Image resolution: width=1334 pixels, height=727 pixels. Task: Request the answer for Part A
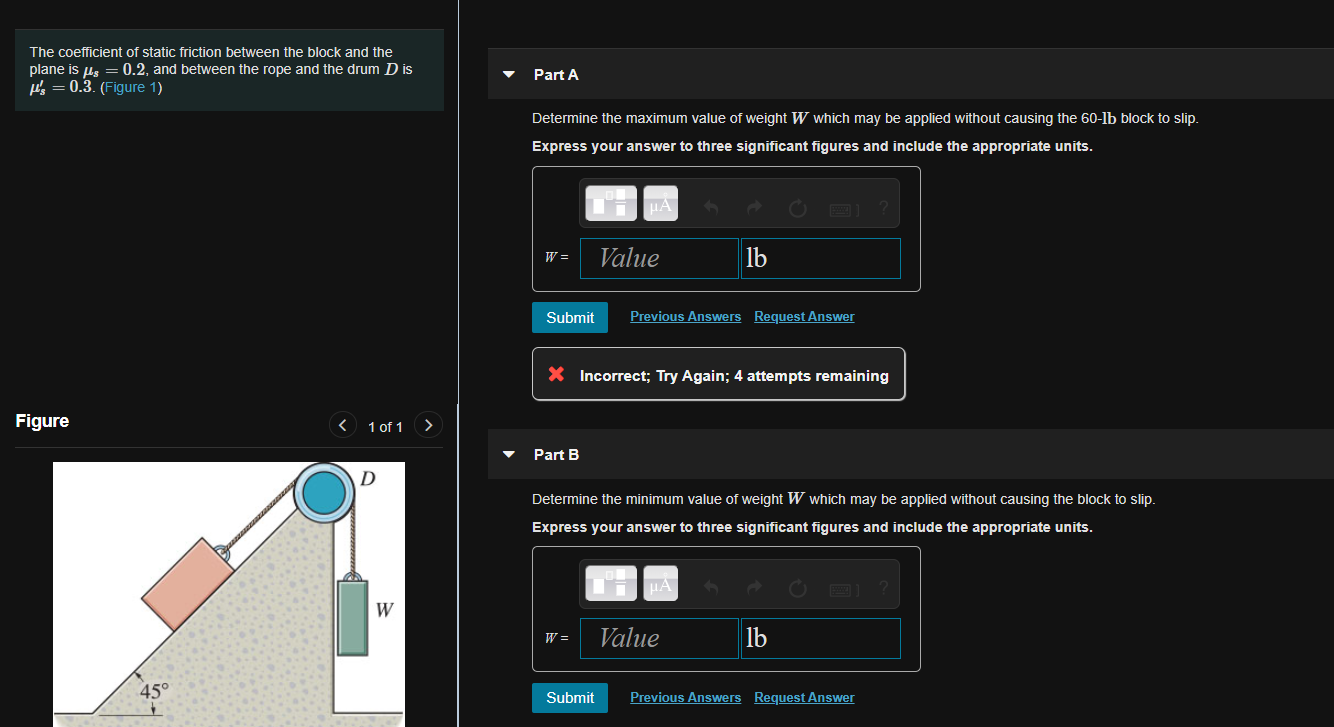pyautogui.click(x=804, y=317)
